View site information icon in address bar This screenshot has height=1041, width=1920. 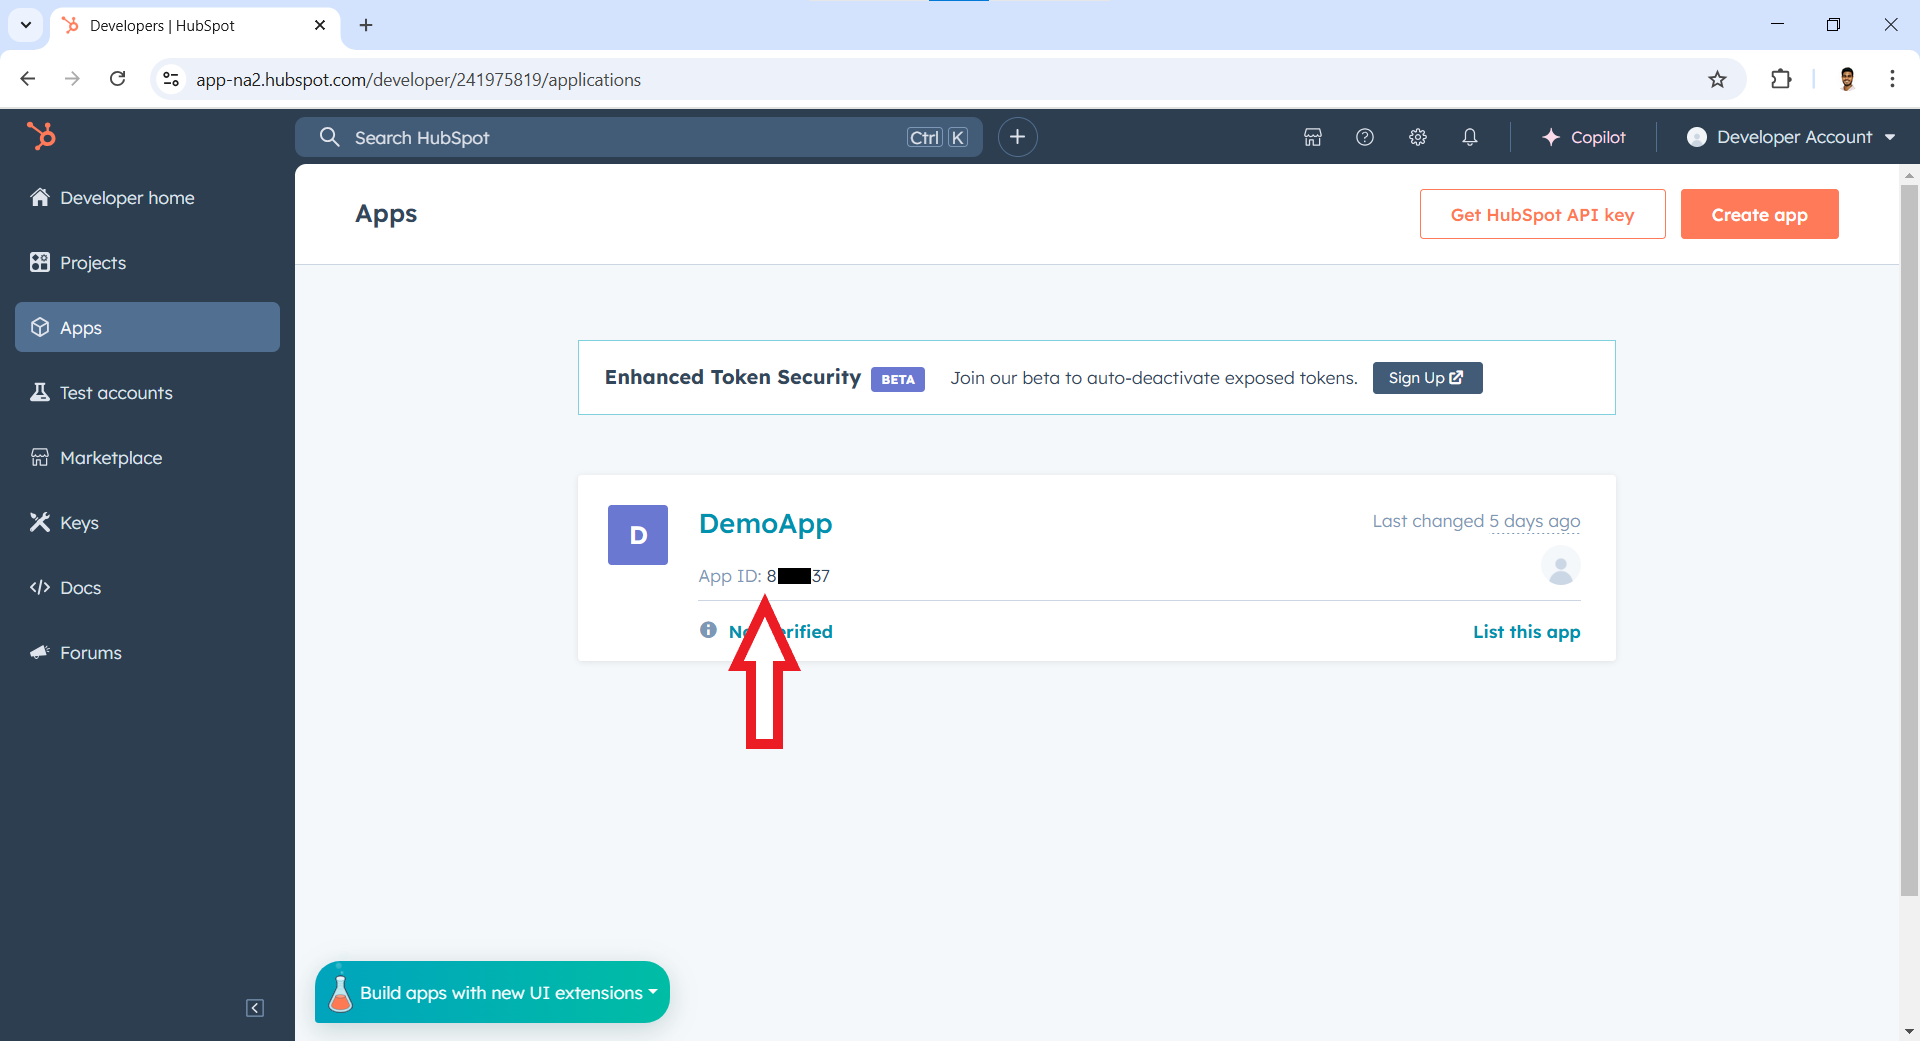coord(171,79)
